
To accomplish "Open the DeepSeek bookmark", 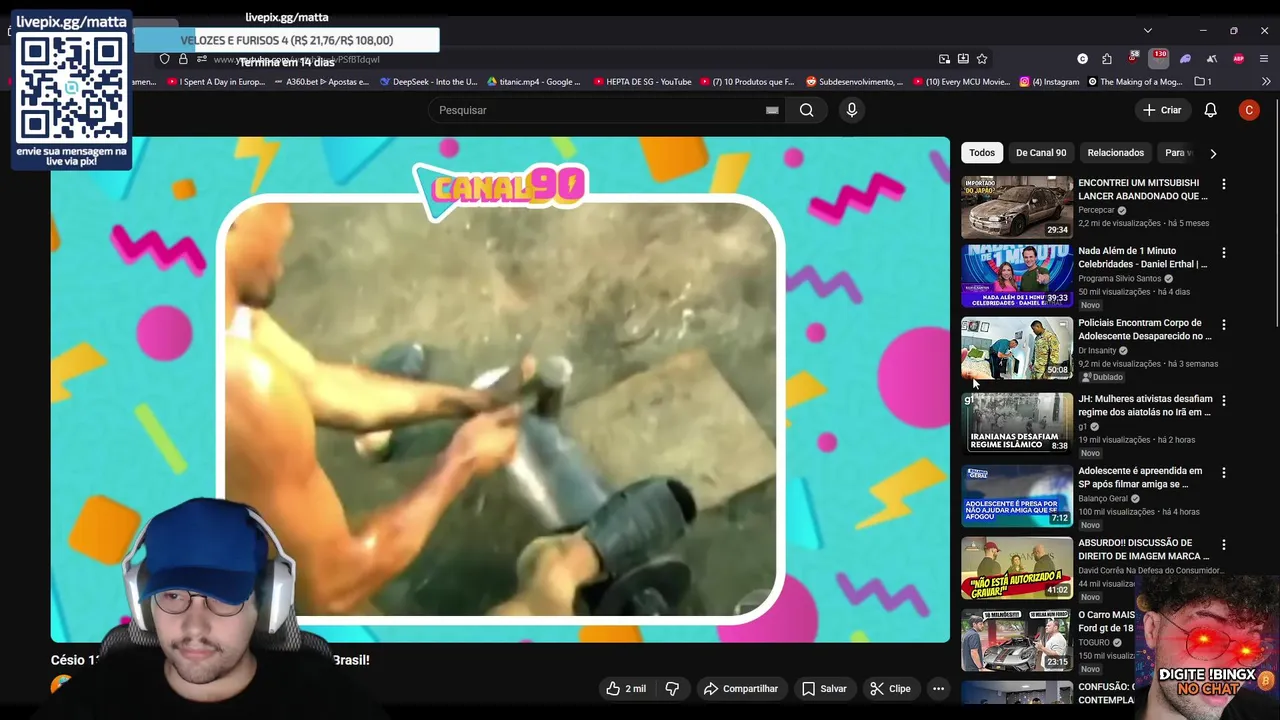I will 429,82.
